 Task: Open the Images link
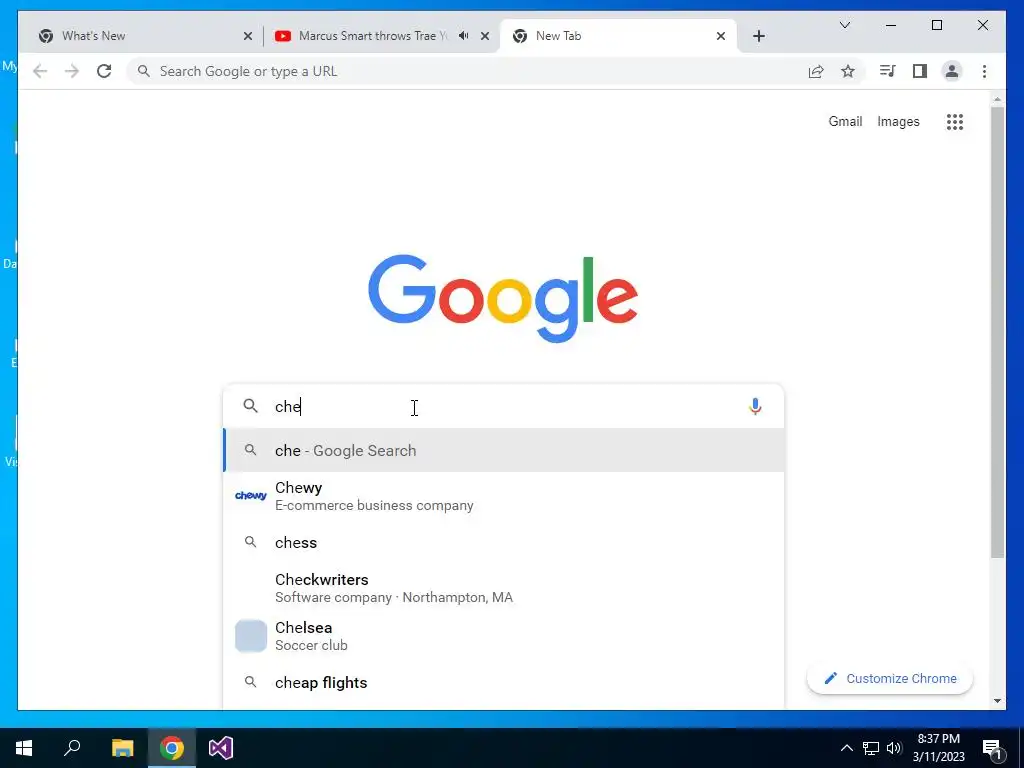point(898,121)
